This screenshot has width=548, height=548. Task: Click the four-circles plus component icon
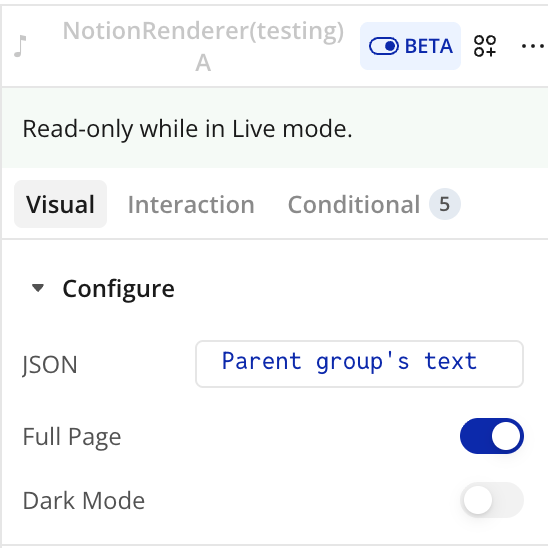(485, 46)
